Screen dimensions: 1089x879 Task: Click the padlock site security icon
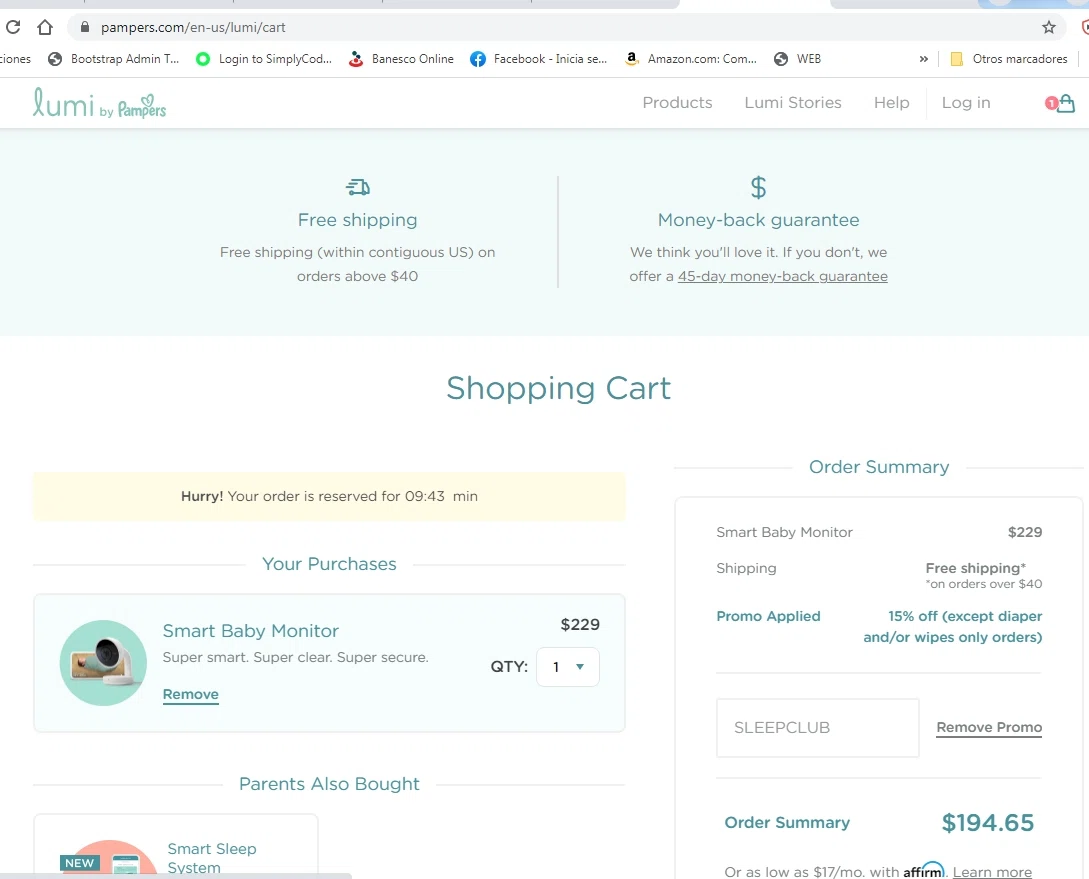(85, 27)
